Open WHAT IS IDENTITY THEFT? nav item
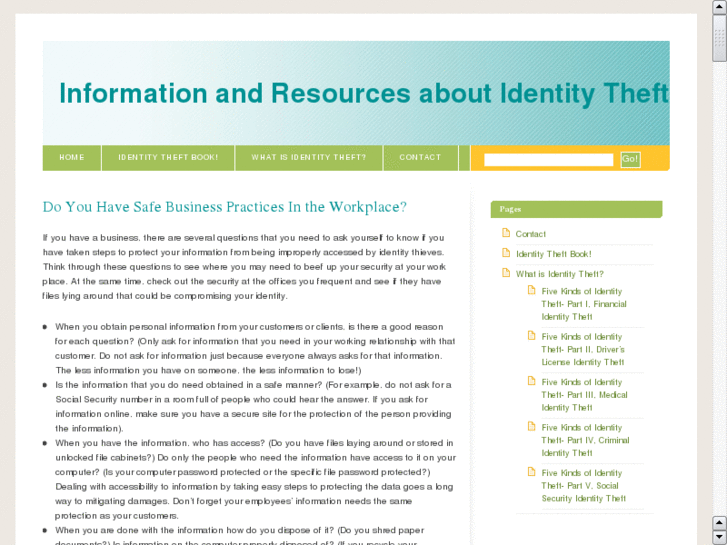727x545 pixels. pos(309,158)
